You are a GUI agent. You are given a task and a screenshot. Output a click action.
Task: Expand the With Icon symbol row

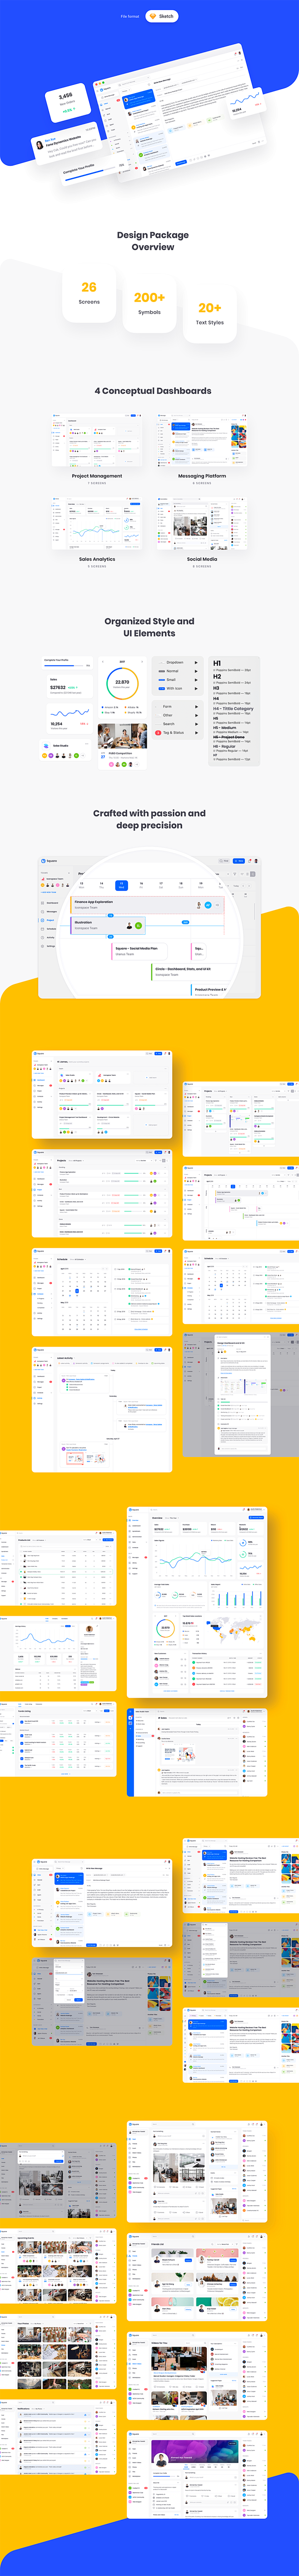pos(177,689)
